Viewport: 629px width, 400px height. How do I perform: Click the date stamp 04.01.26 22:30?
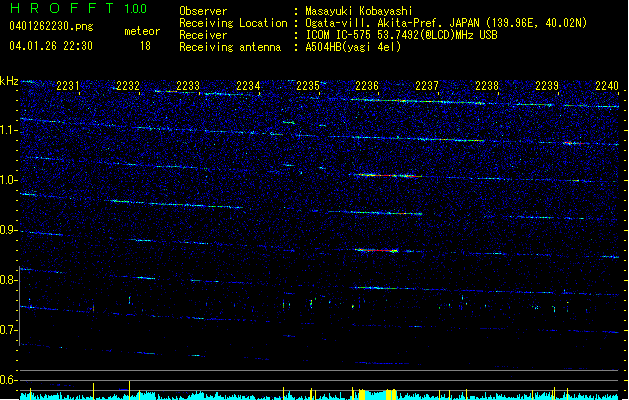click(x=51, y=46)
